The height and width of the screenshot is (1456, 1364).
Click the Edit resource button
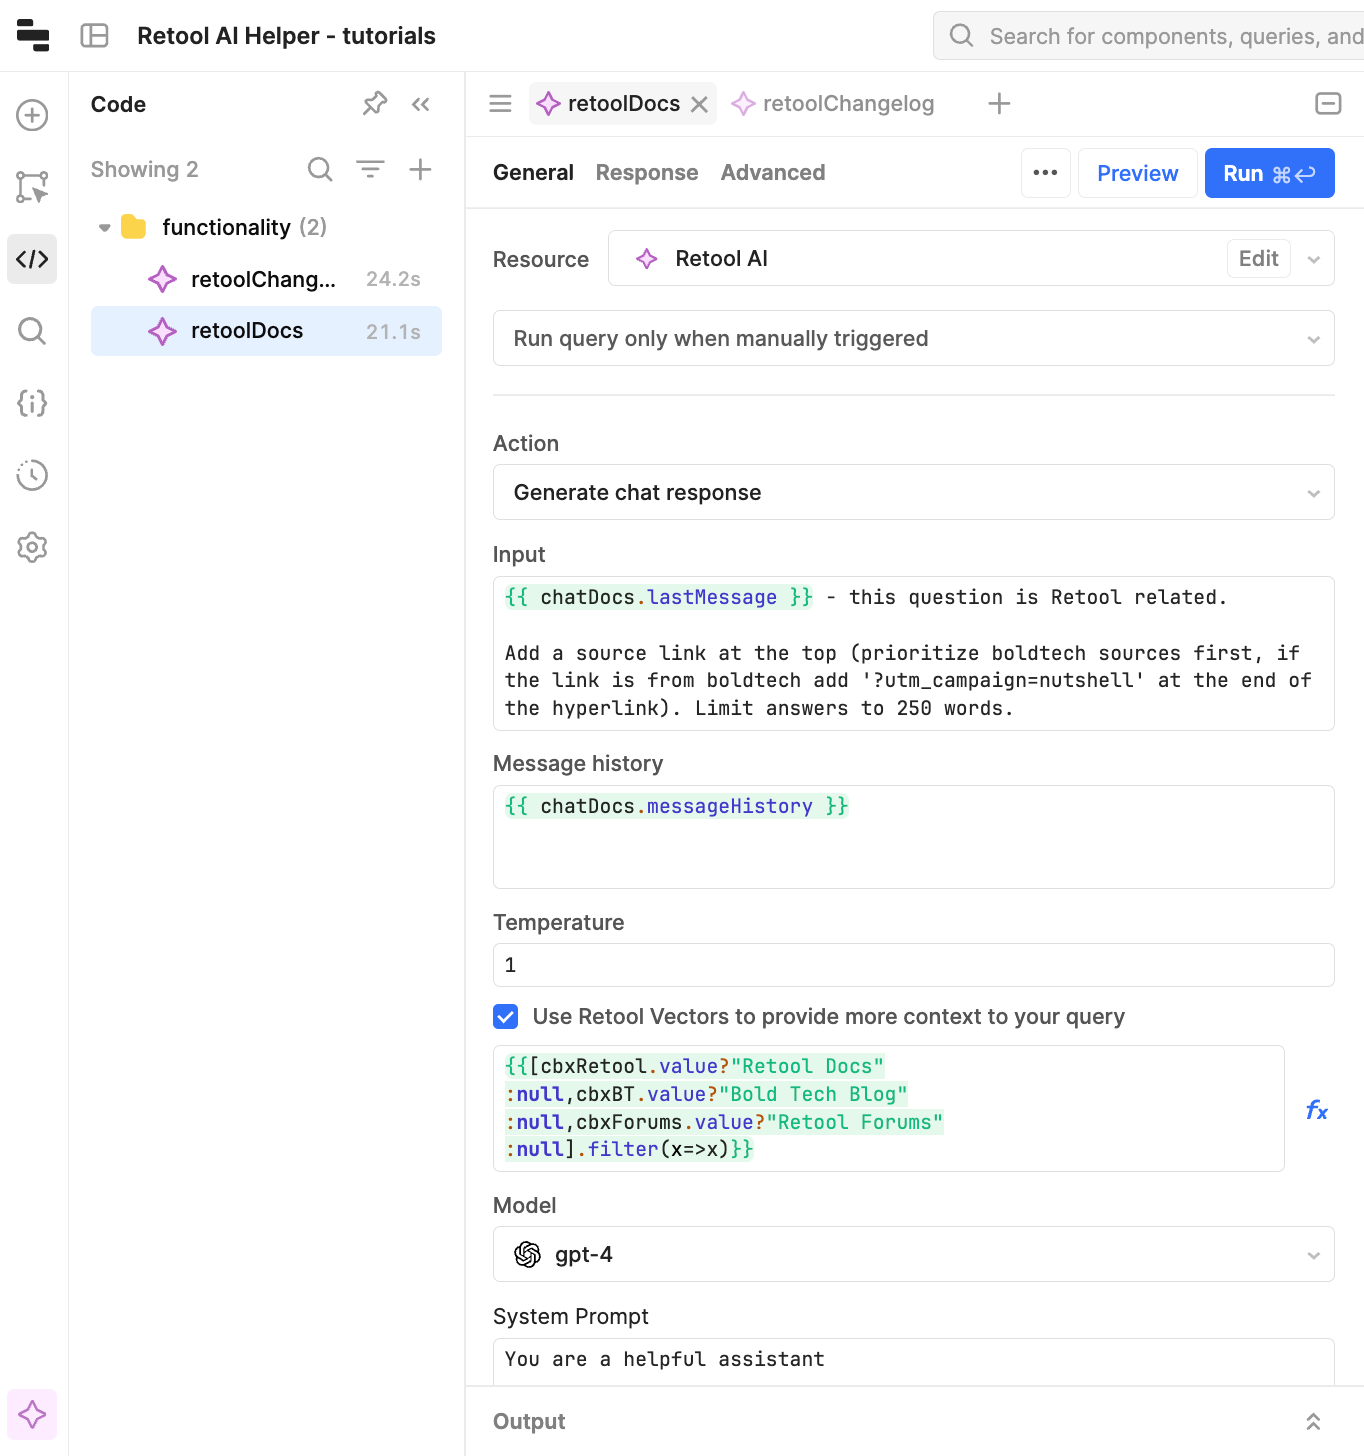1259,258
